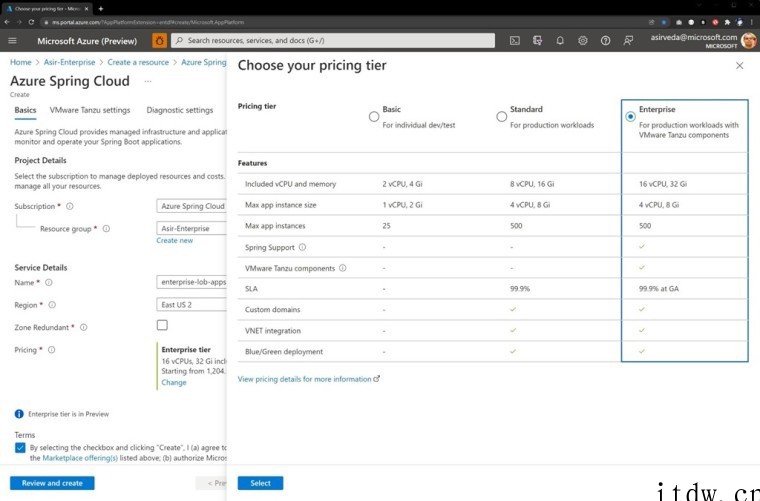
Task: Toggle the Zone Redundant checkbox
Action: tap(162, 325)
